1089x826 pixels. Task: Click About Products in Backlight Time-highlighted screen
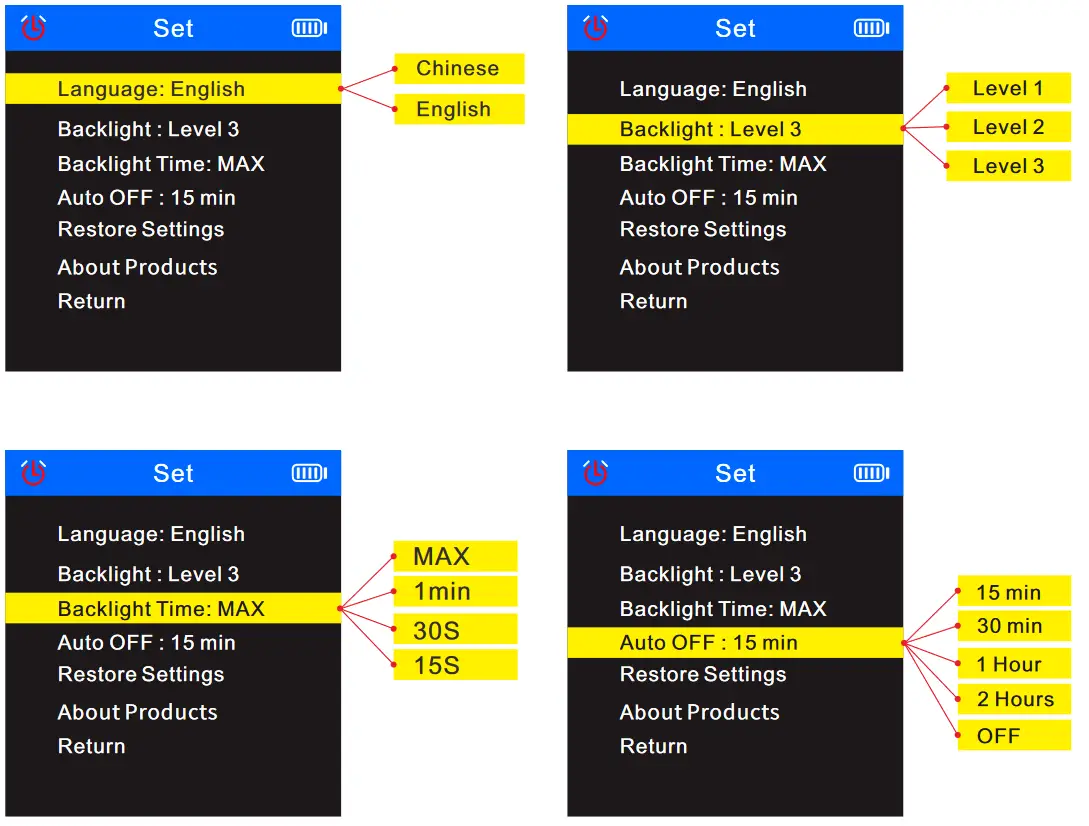coord(138,712)
